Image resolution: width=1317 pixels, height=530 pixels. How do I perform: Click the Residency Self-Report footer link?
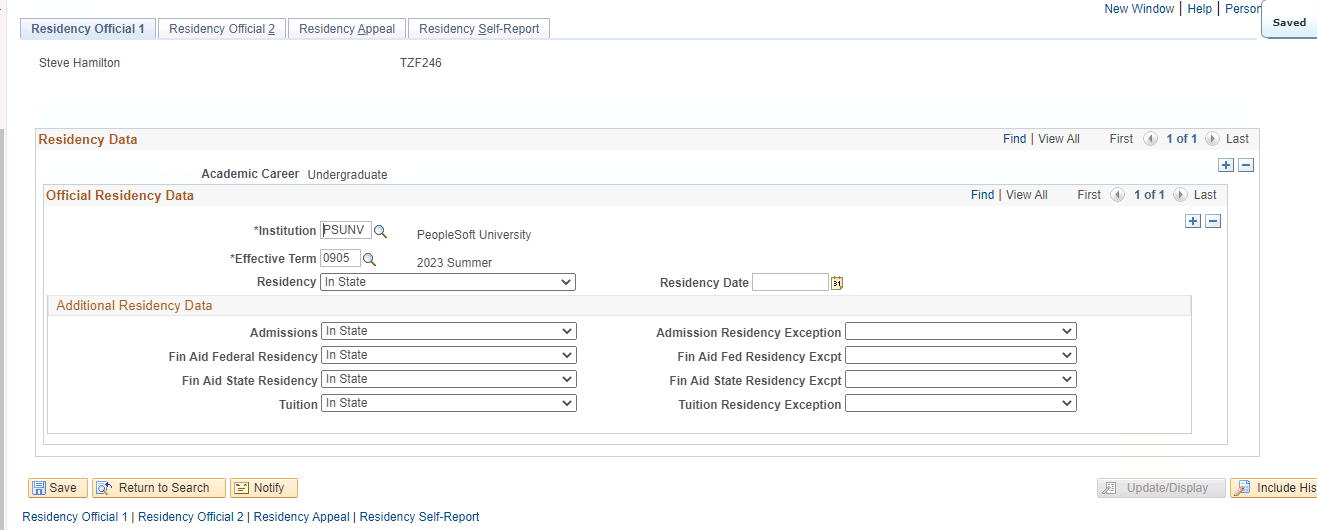(419, 517)
